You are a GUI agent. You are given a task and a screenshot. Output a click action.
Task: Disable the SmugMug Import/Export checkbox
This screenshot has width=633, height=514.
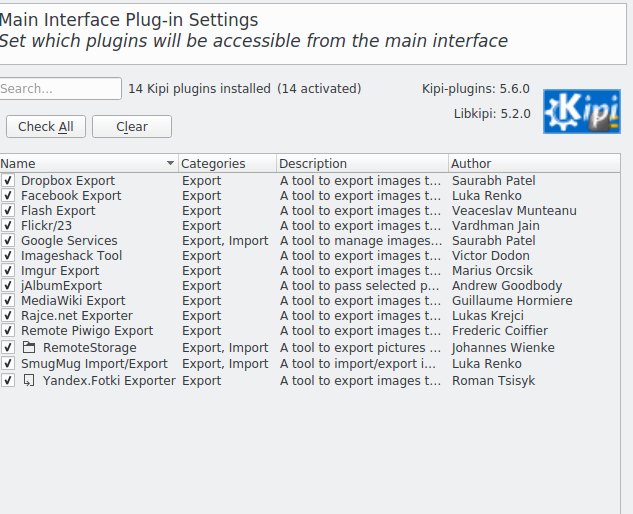pos(8,364)
